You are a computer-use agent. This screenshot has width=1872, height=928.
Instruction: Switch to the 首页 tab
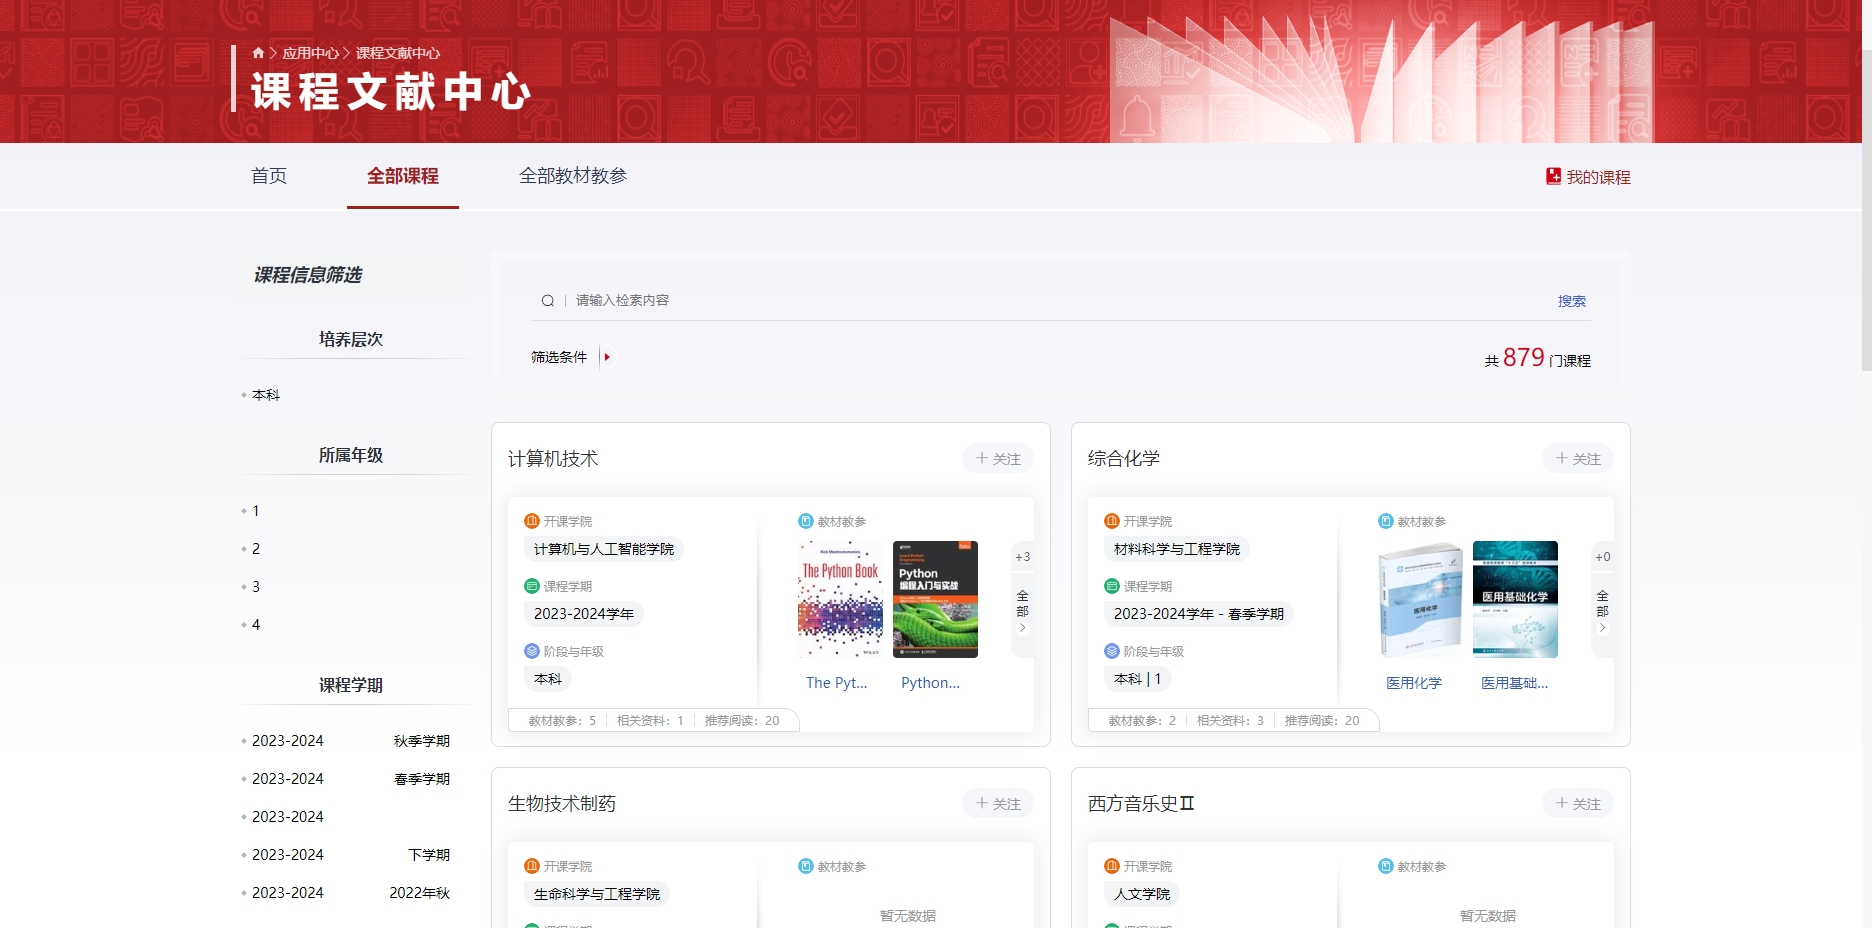[269, 176]
